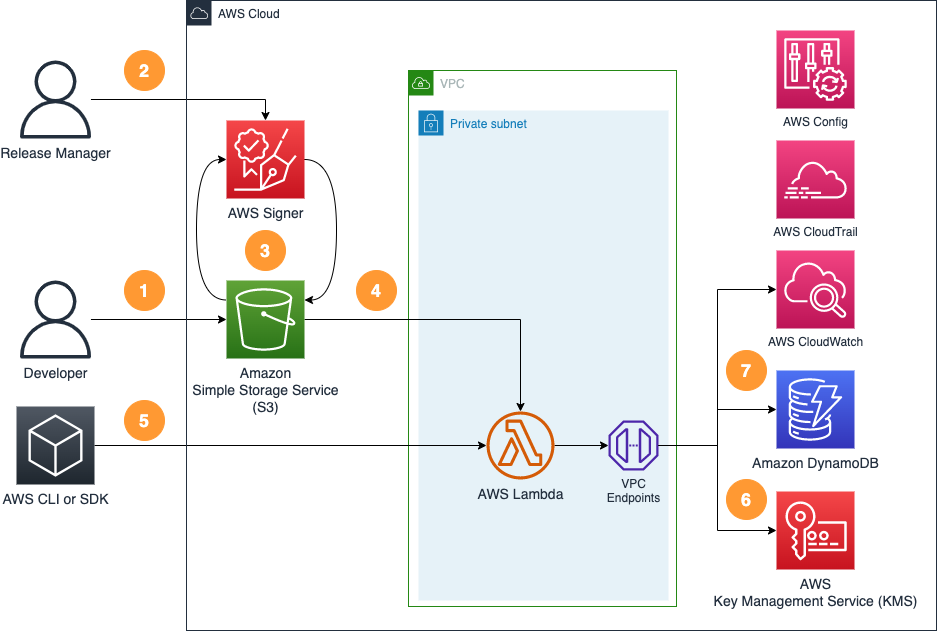Select the "AWS CloudTrail" label
Screen dimensions: 937x631
coord(815,232)
